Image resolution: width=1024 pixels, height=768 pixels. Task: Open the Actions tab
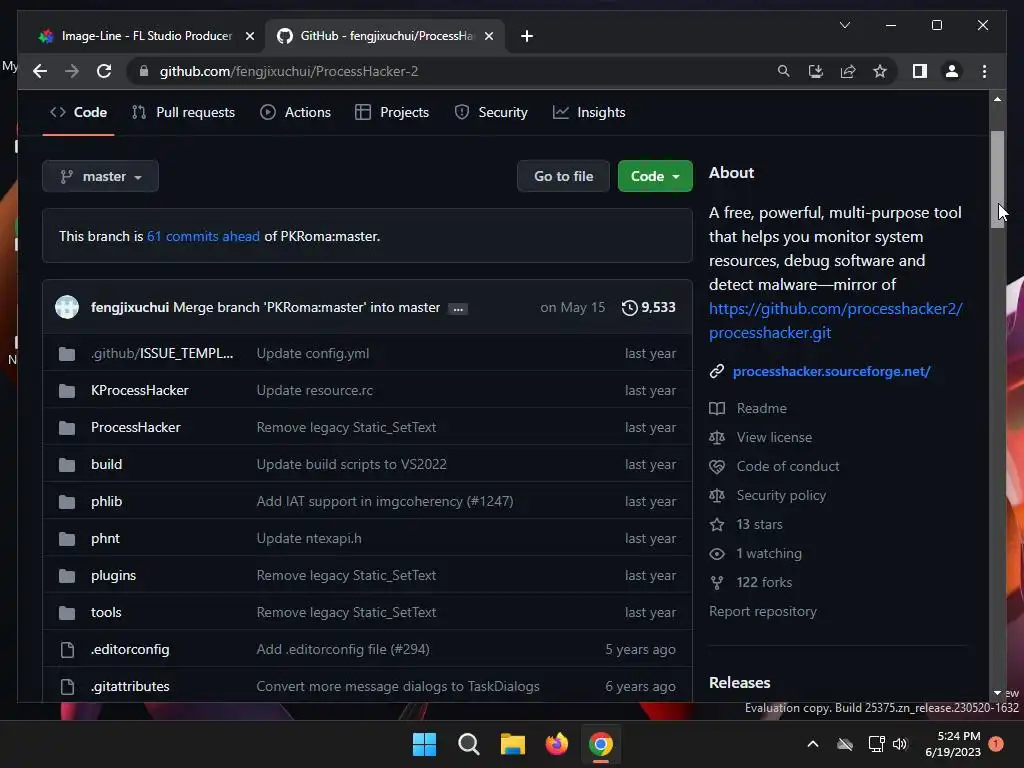tap(295, 112)
